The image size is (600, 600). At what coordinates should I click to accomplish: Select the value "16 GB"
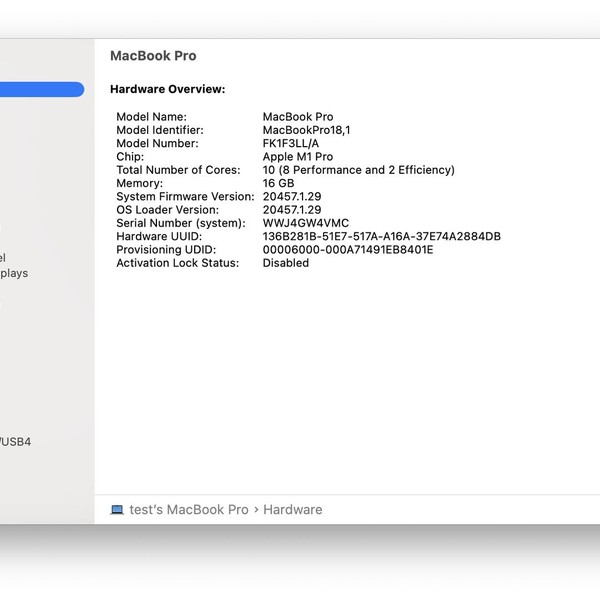pos(278,183)
